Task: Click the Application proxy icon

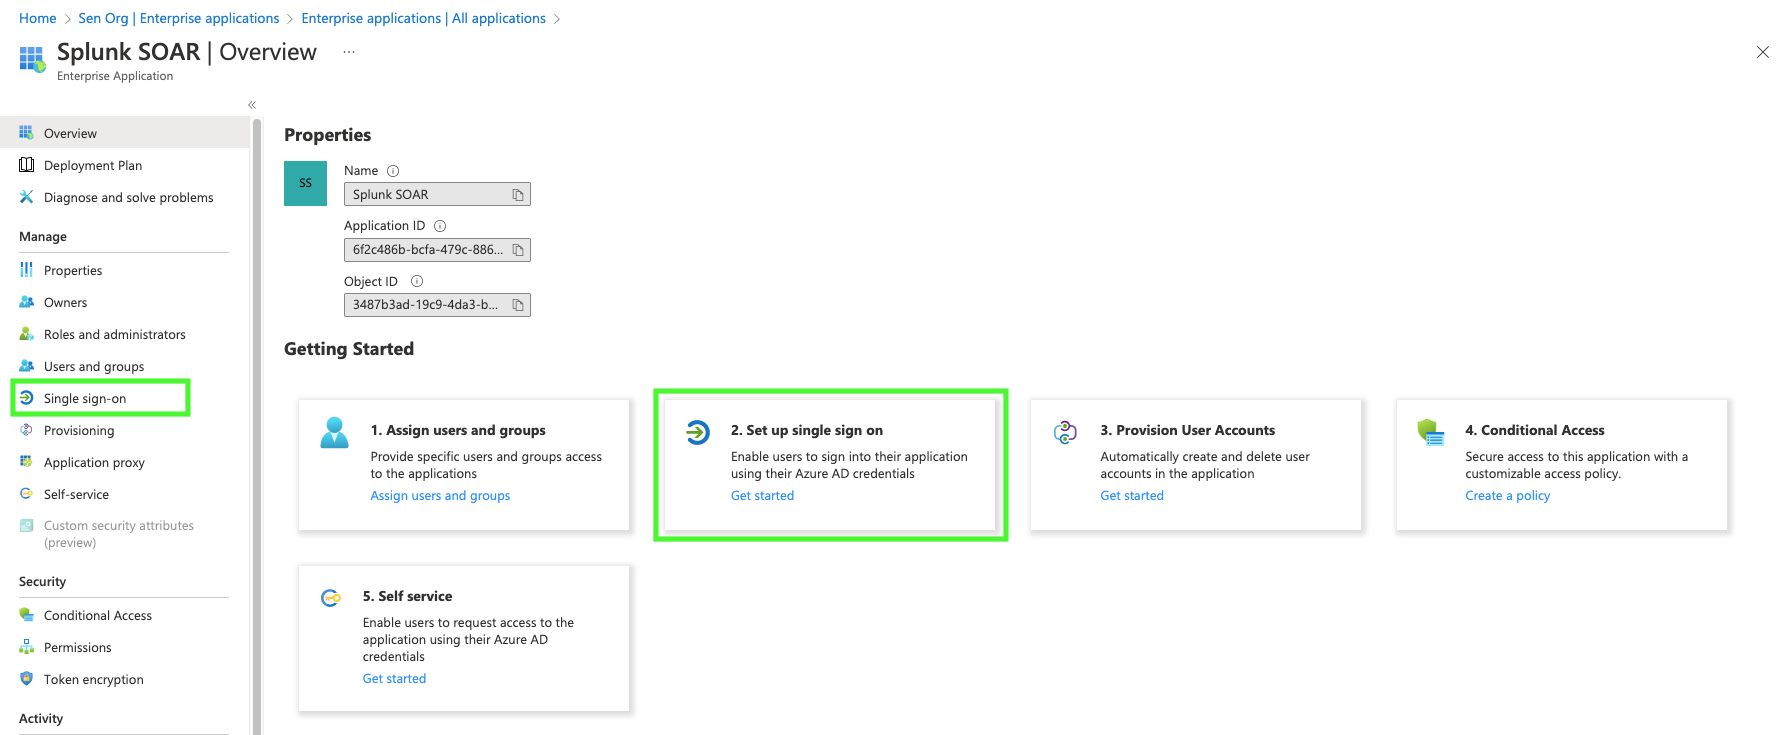Action: tap(26, 462)
